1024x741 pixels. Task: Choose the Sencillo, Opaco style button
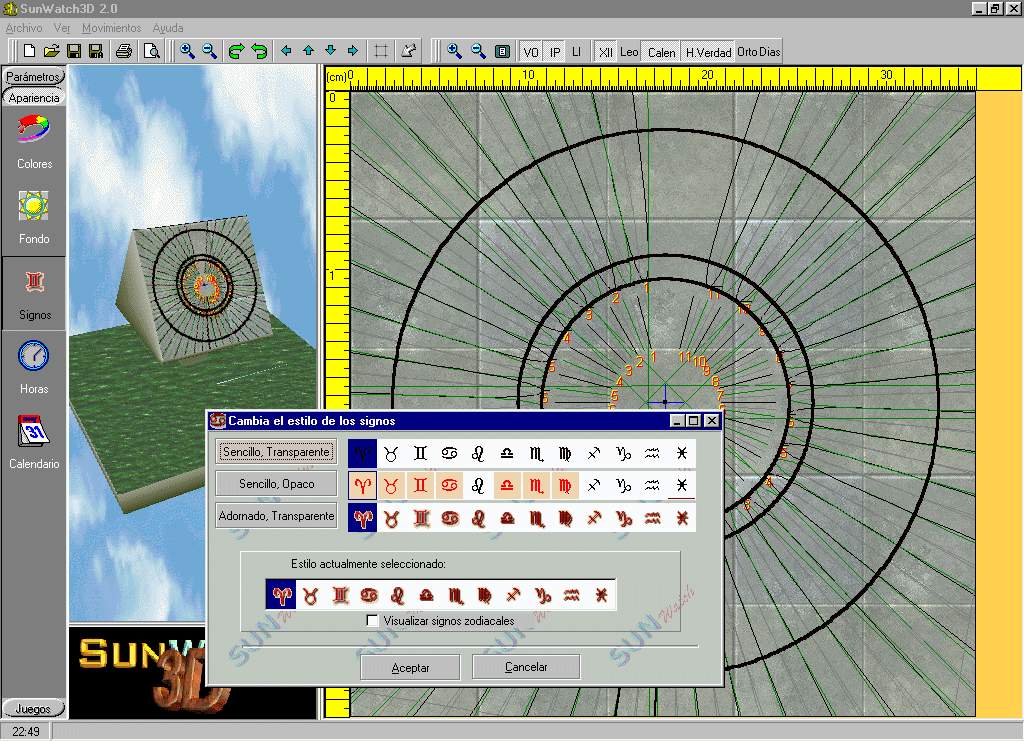277,484
